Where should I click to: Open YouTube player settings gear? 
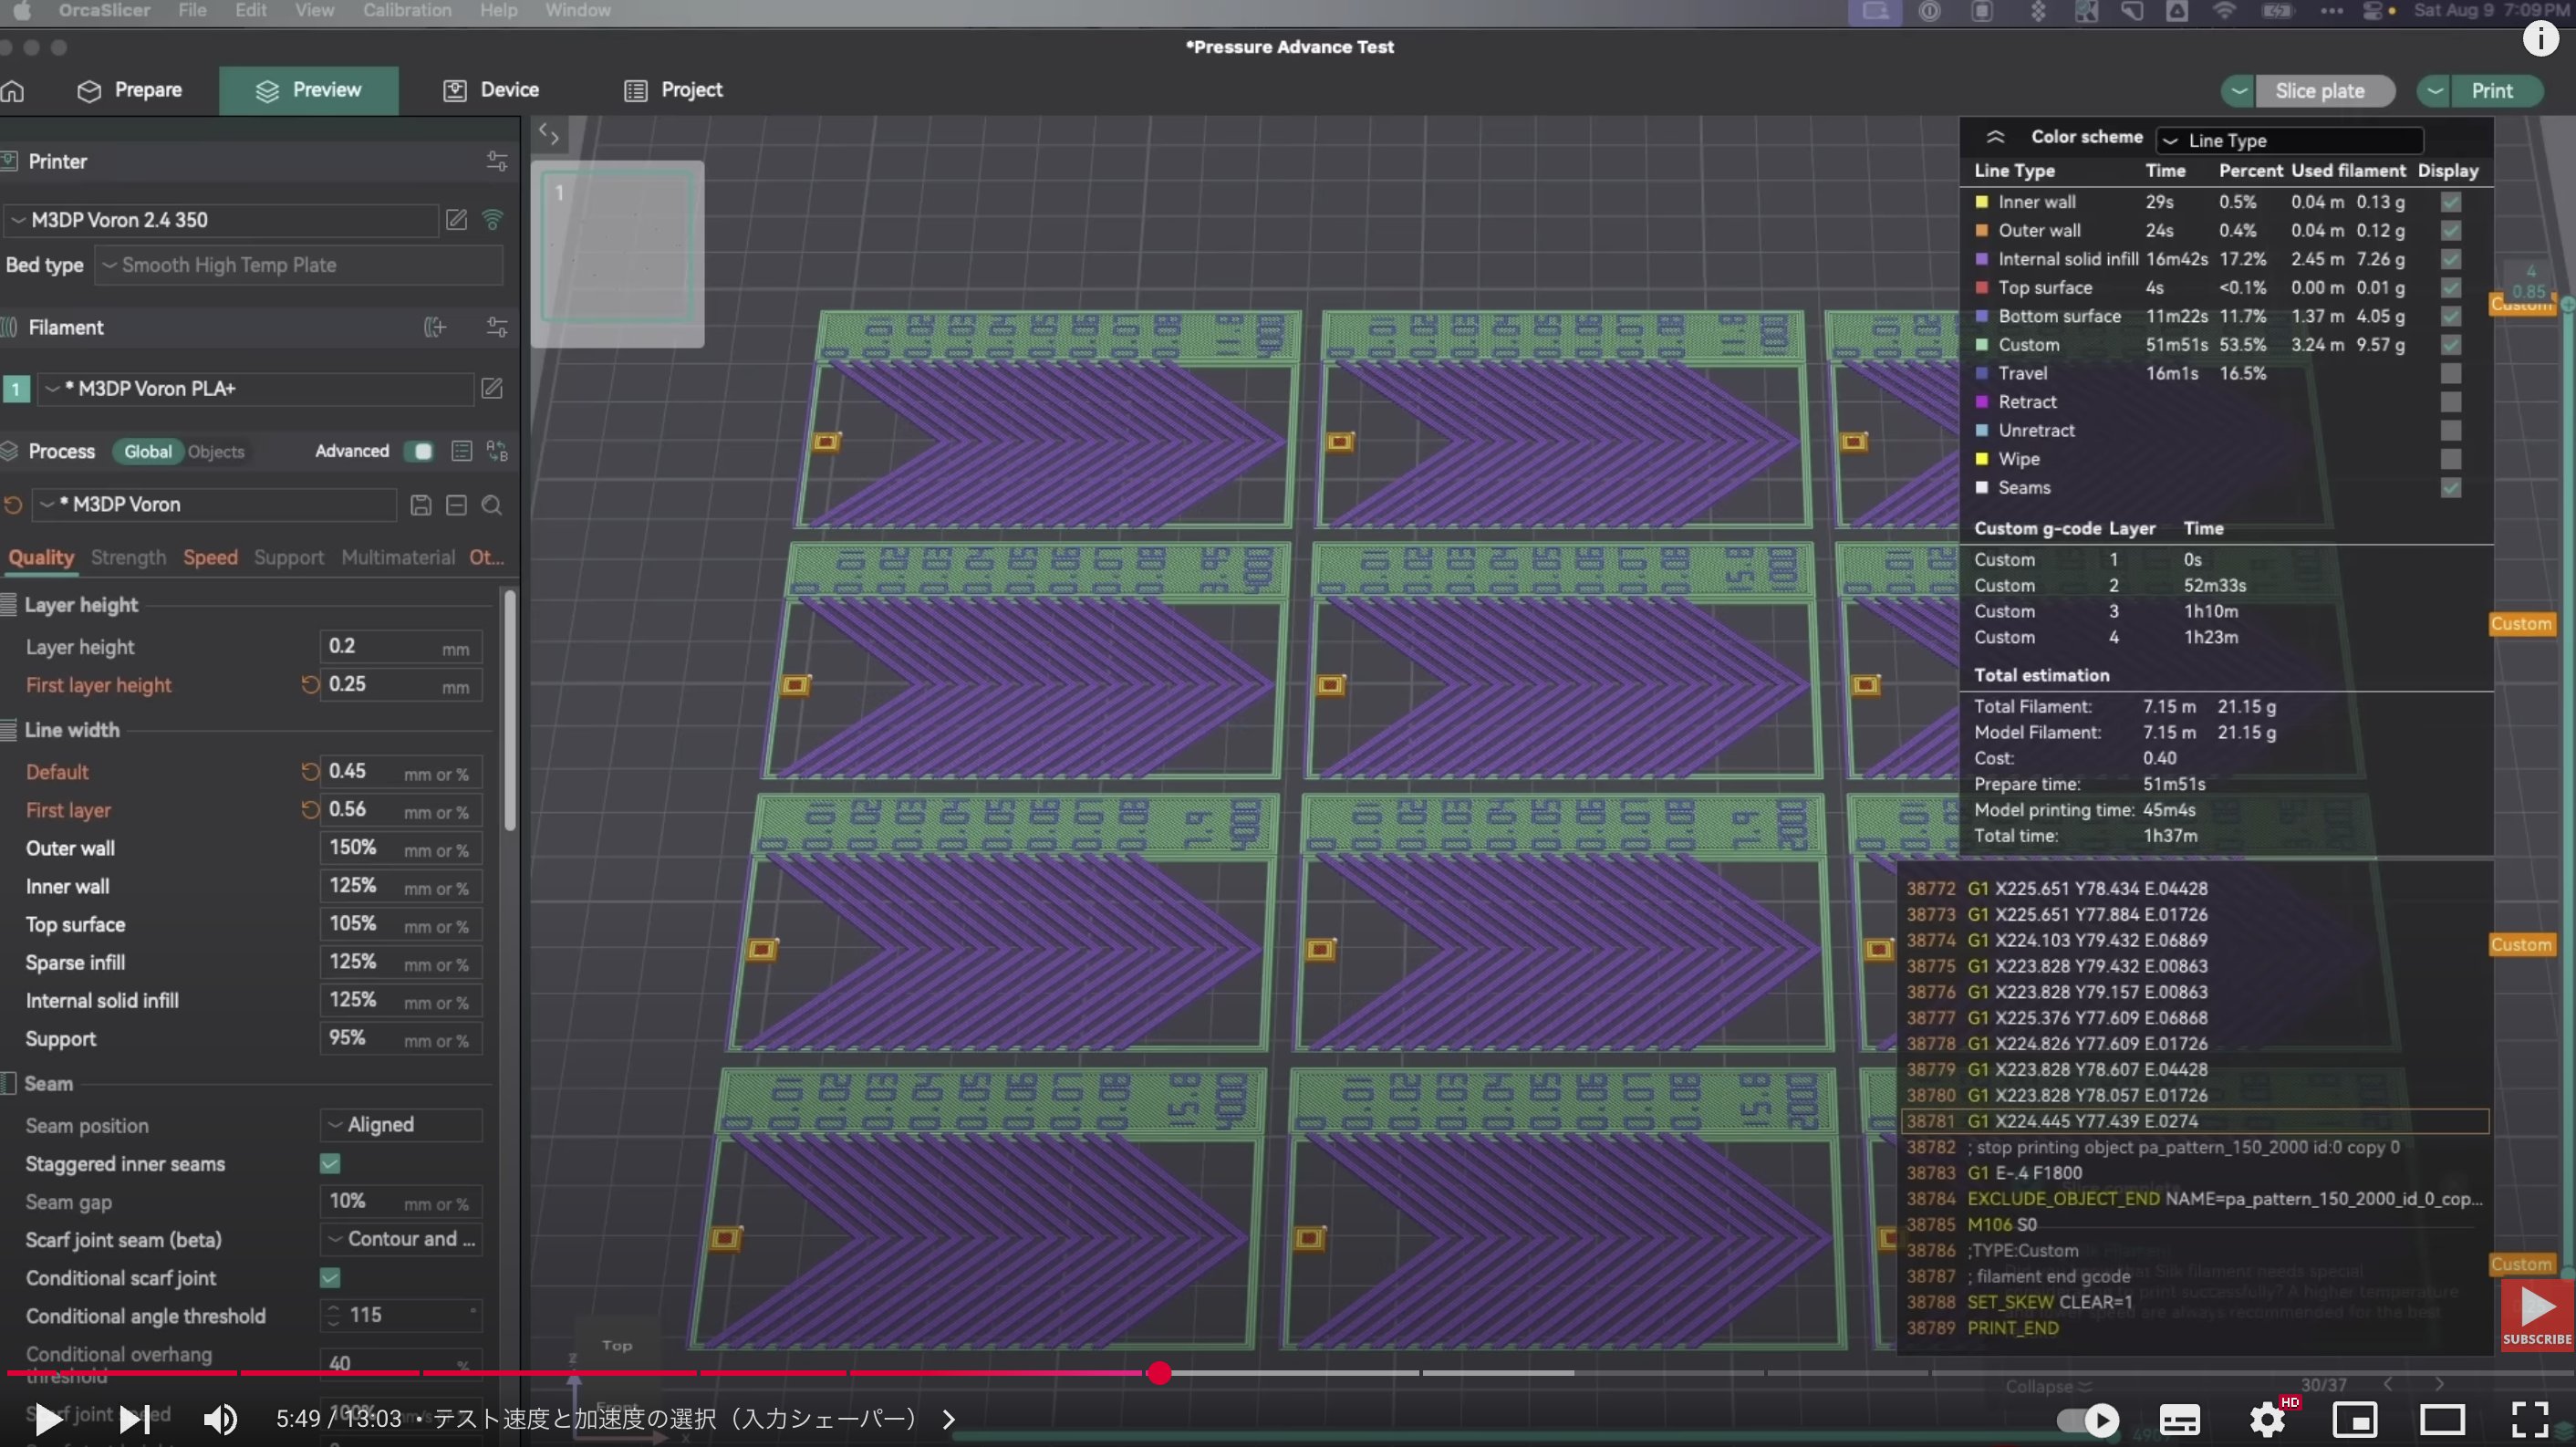2267,1419
